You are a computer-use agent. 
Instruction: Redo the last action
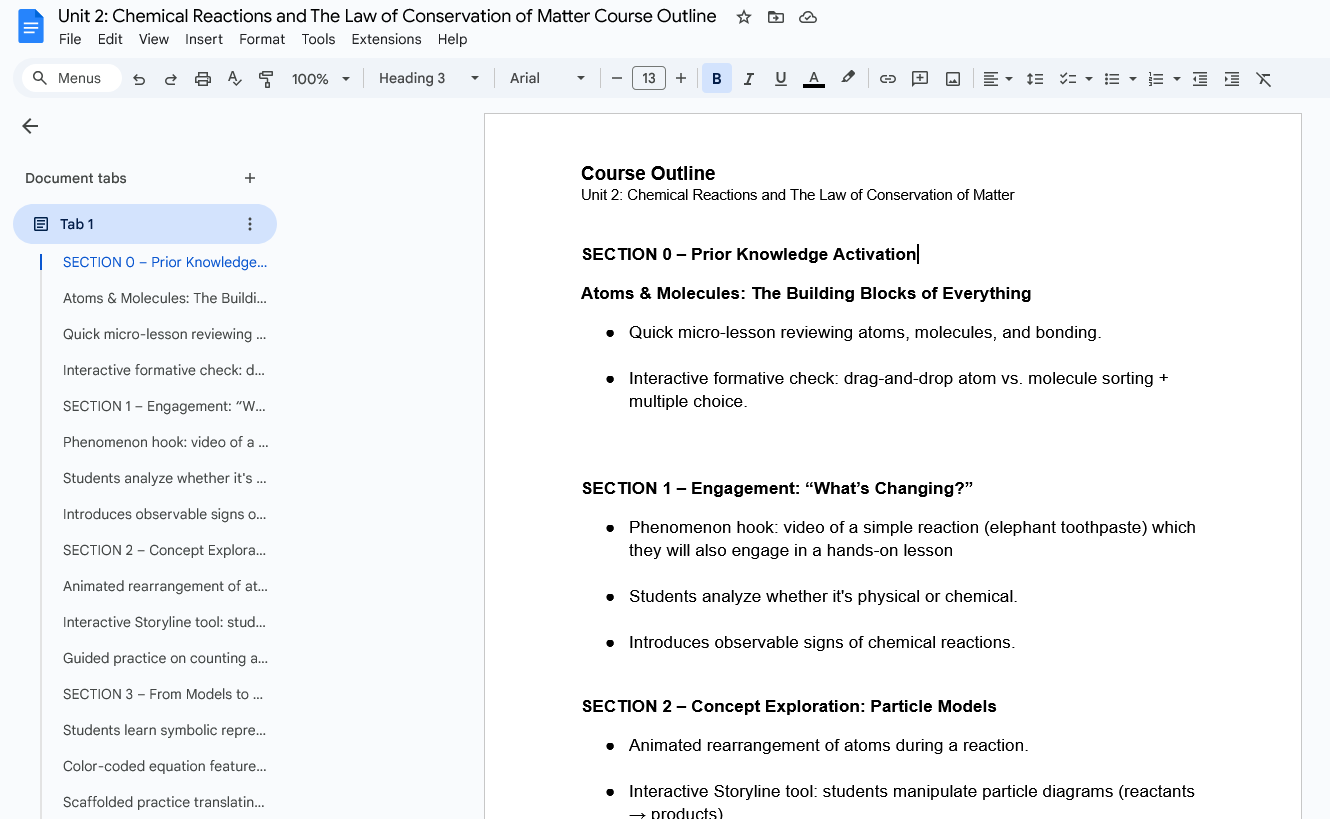(171, 79)
